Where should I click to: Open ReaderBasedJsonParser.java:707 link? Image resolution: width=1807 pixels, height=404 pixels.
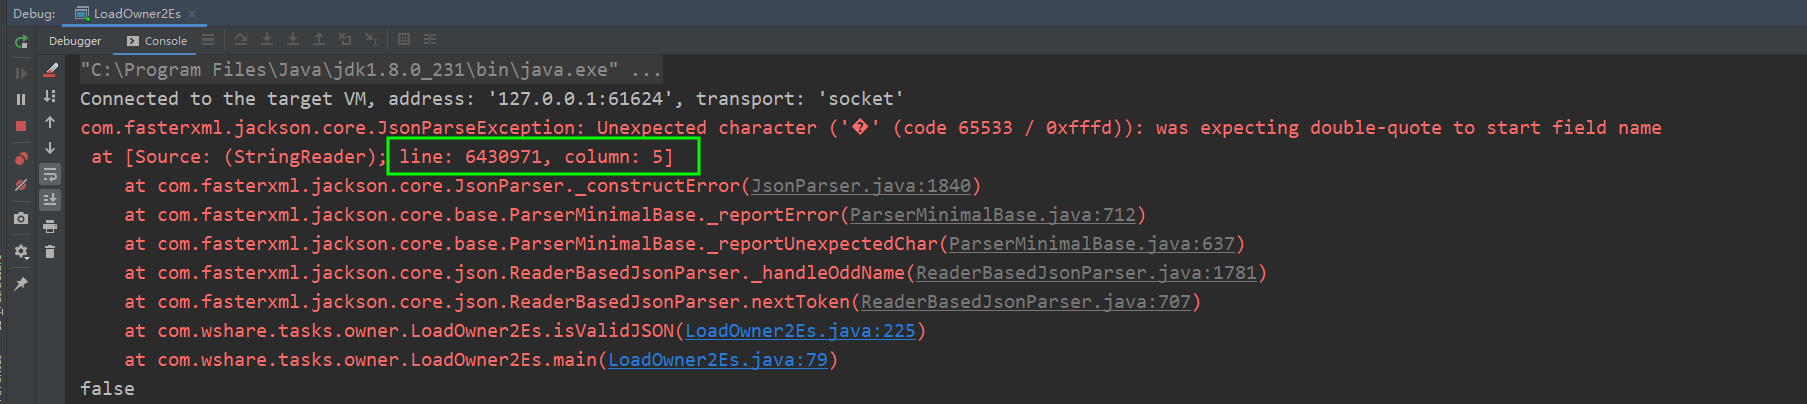[1026, 302]
